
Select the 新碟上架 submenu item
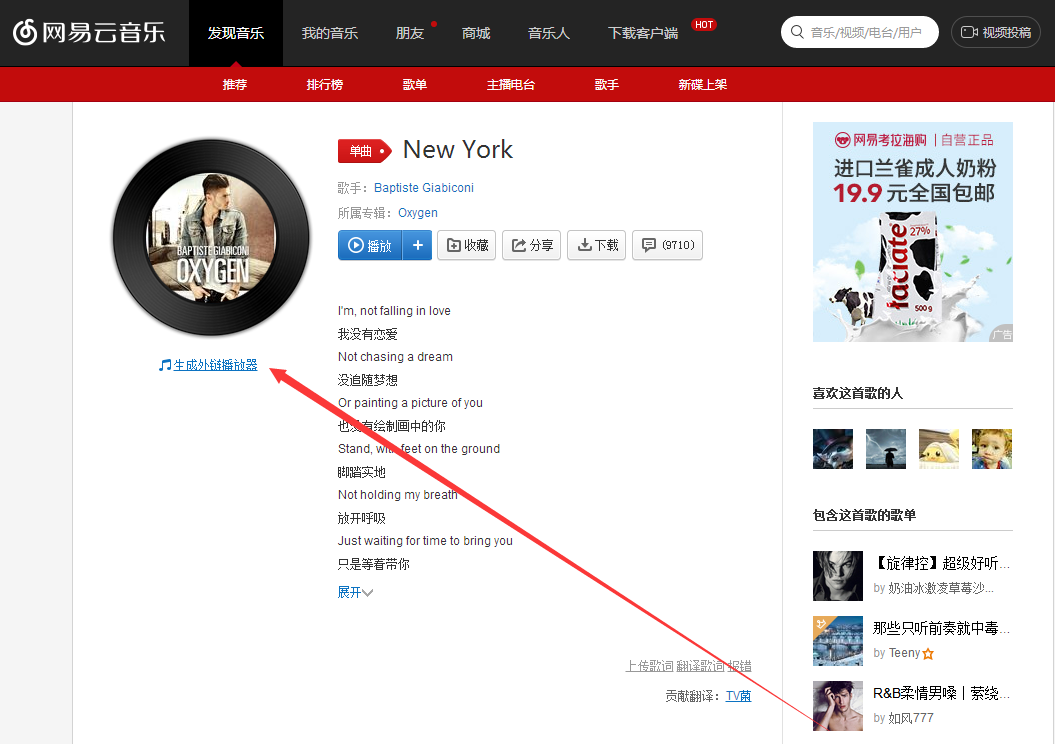point(702,85)
